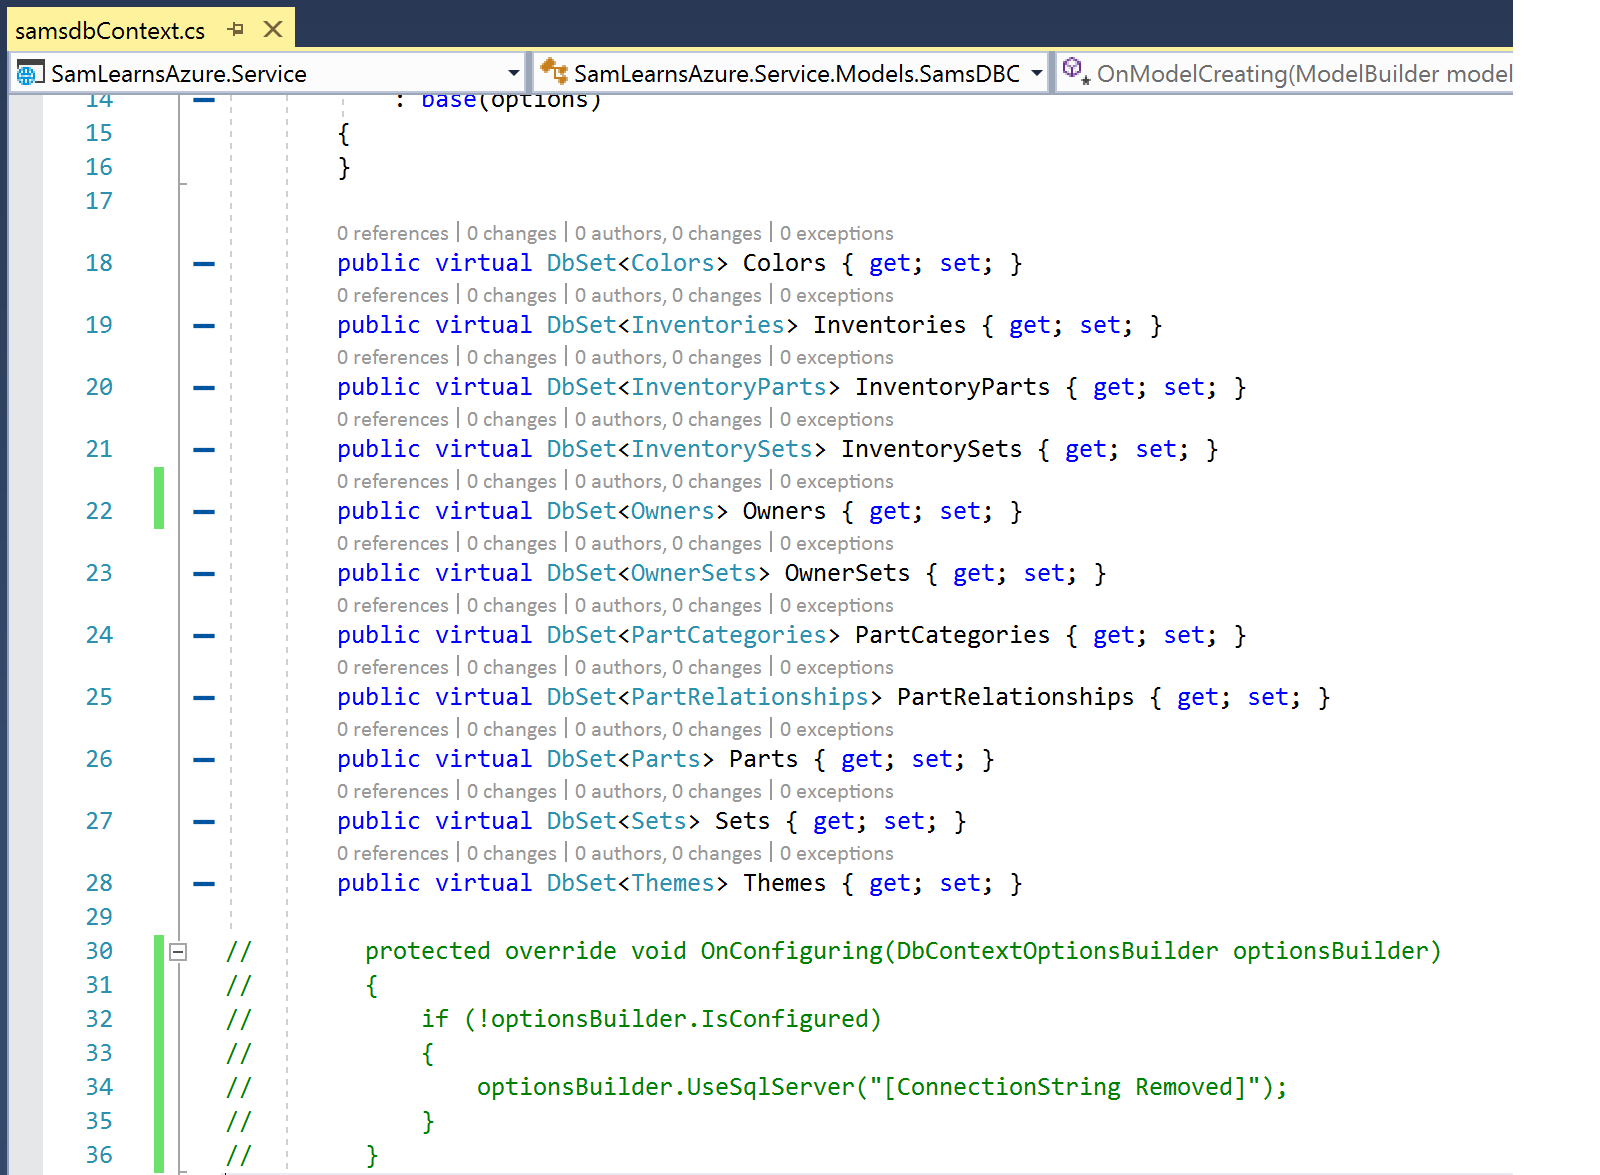This screenshot has width=1600, height=1175.
Task: Select the samsdbContext.cs document tab
Action: point(110,31)
